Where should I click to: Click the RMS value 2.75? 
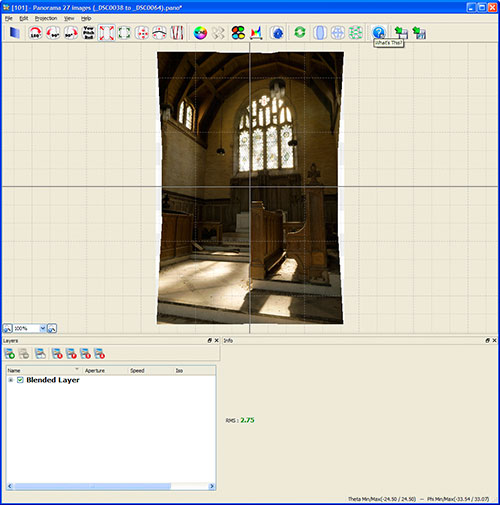pyautogui.click(x=247, y=420)
